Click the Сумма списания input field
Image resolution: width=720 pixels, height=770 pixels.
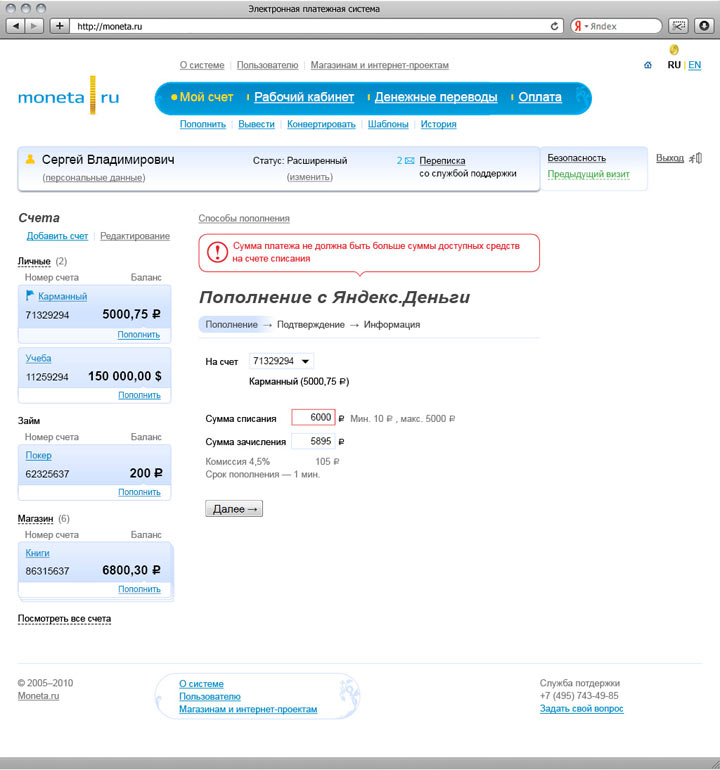[312, 418]
